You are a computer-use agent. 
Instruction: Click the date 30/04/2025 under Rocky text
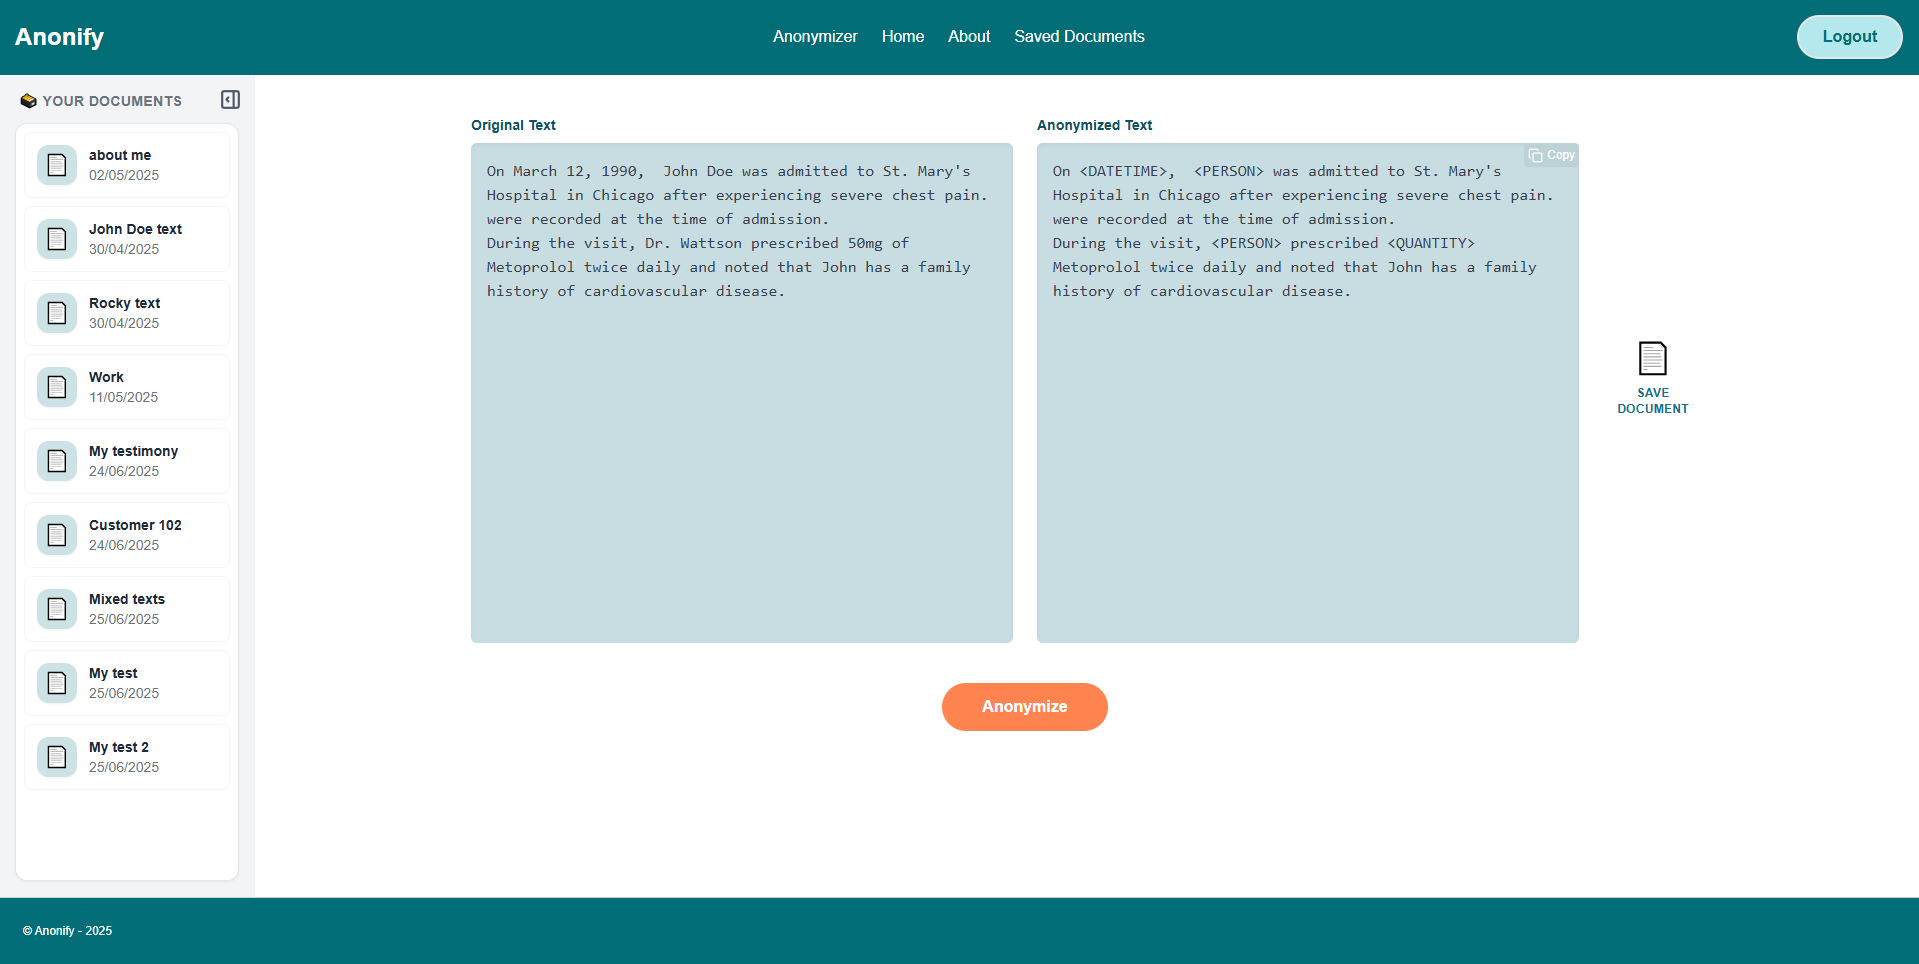(x=124, y=323)
